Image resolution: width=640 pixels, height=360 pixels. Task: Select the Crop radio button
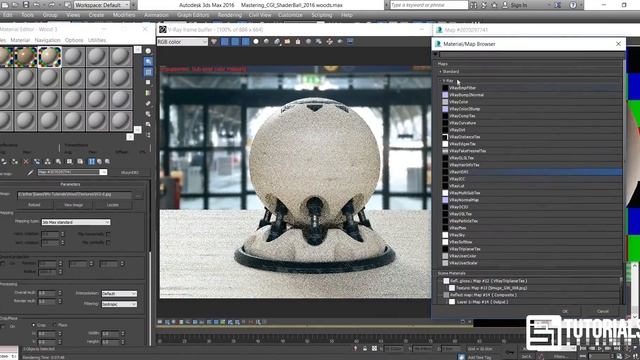tap(33, 325)
